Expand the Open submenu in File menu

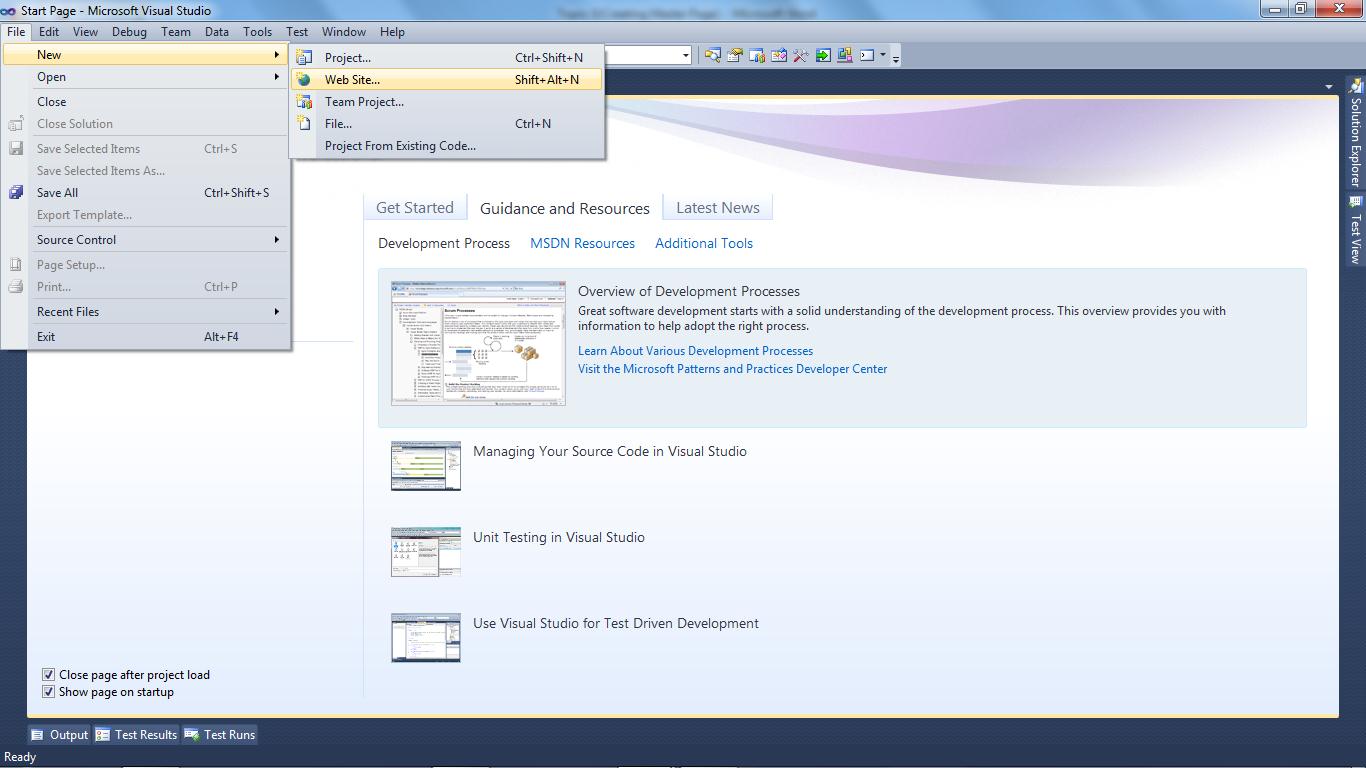(x=146, y=77)
